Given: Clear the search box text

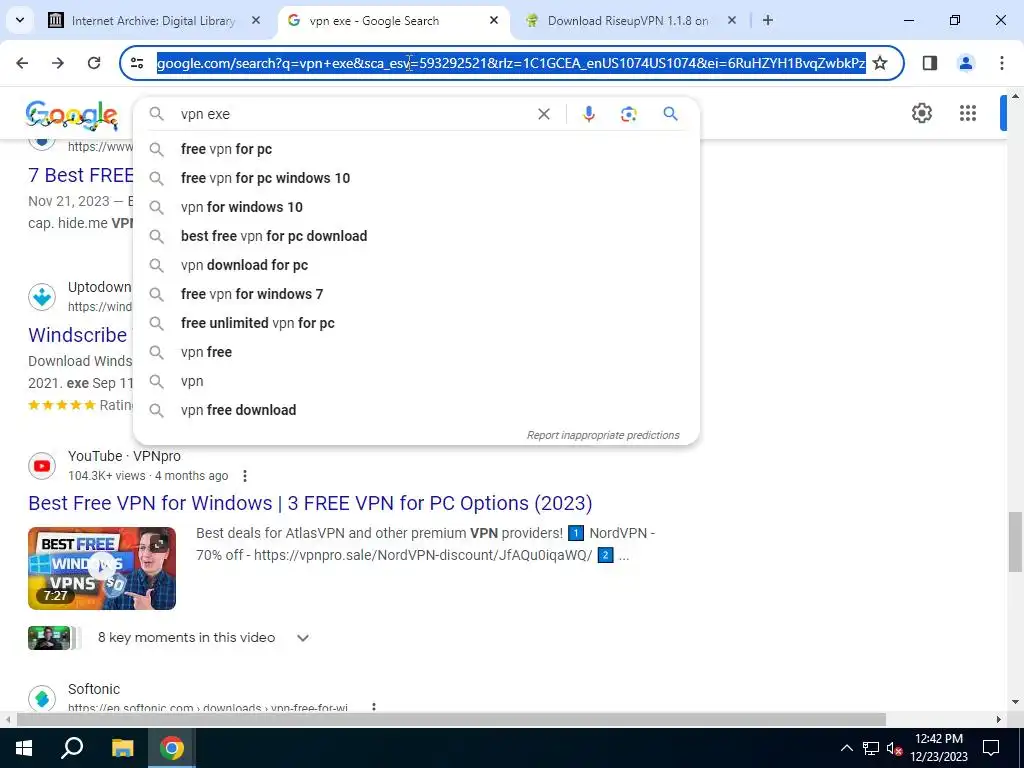Looking at the screenshot, I should (543, 114).
